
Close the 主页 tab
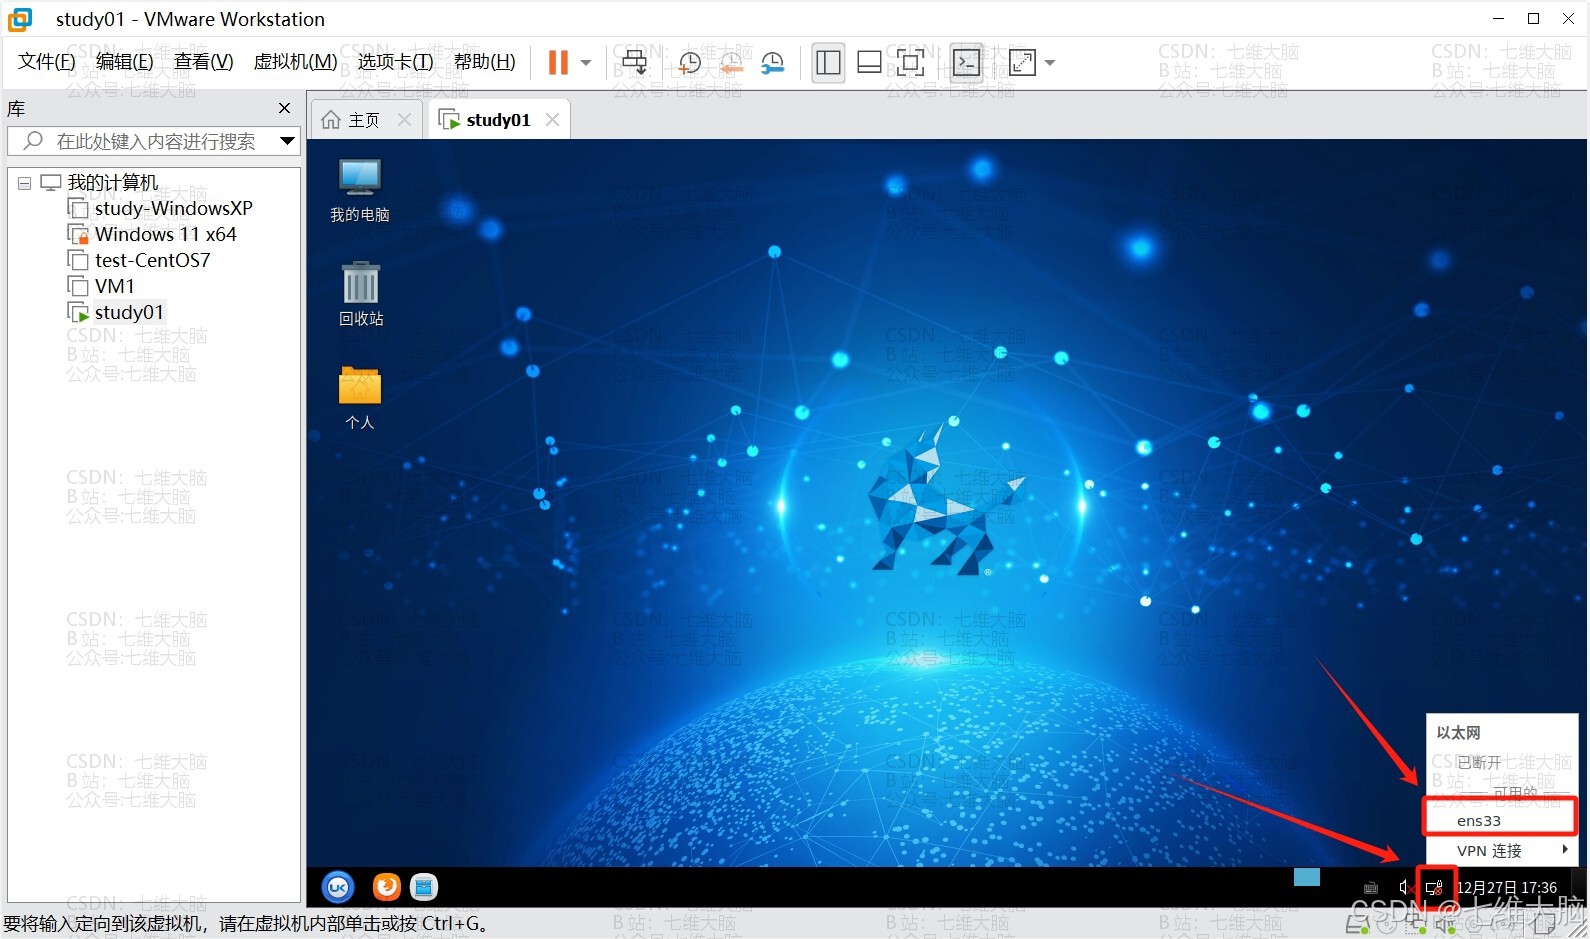pyautogui.click(x=404, y=120)
